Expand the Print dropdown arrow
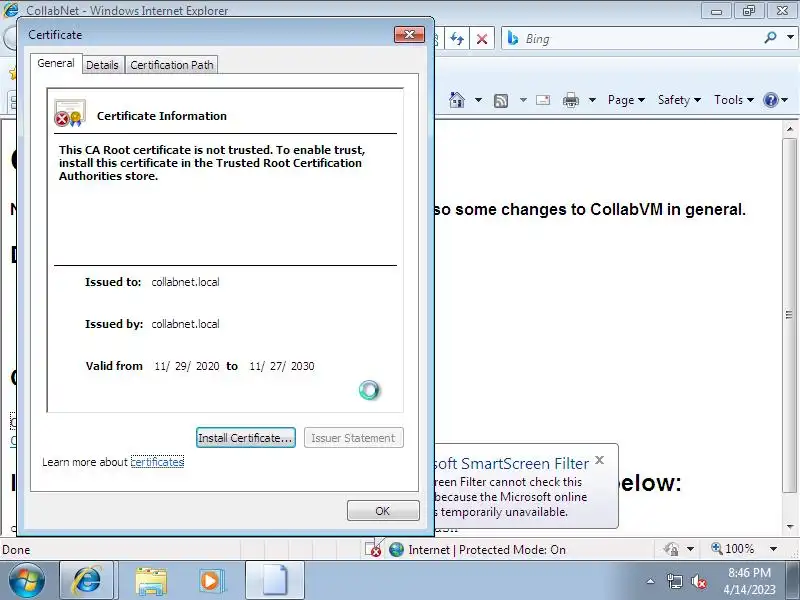800x600 pixels. tap(592, 100)
